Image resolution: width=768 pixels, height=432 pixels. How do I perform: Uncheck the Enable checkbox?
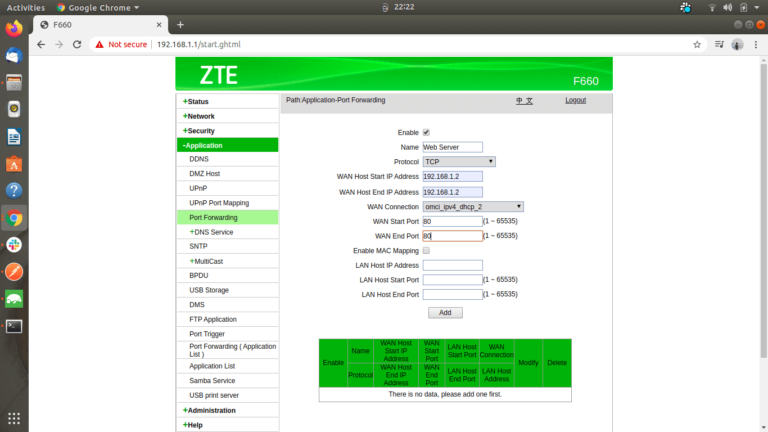click(x=427, y=132)
